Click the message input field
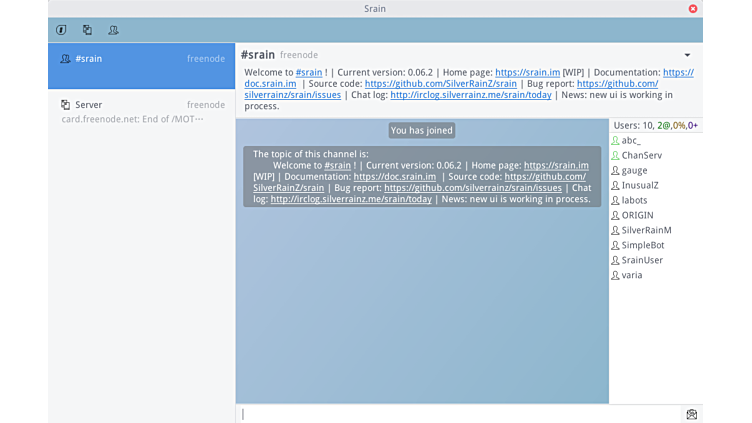The height and width of the screenshot is (423, 752). click(460, 414)
